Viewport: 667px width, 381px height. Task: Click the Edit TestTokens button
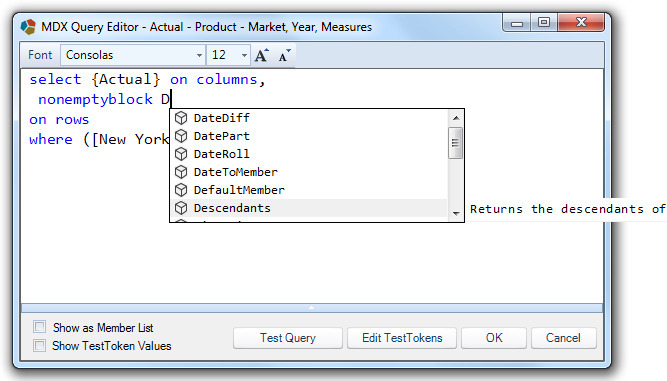coord(402,338)
